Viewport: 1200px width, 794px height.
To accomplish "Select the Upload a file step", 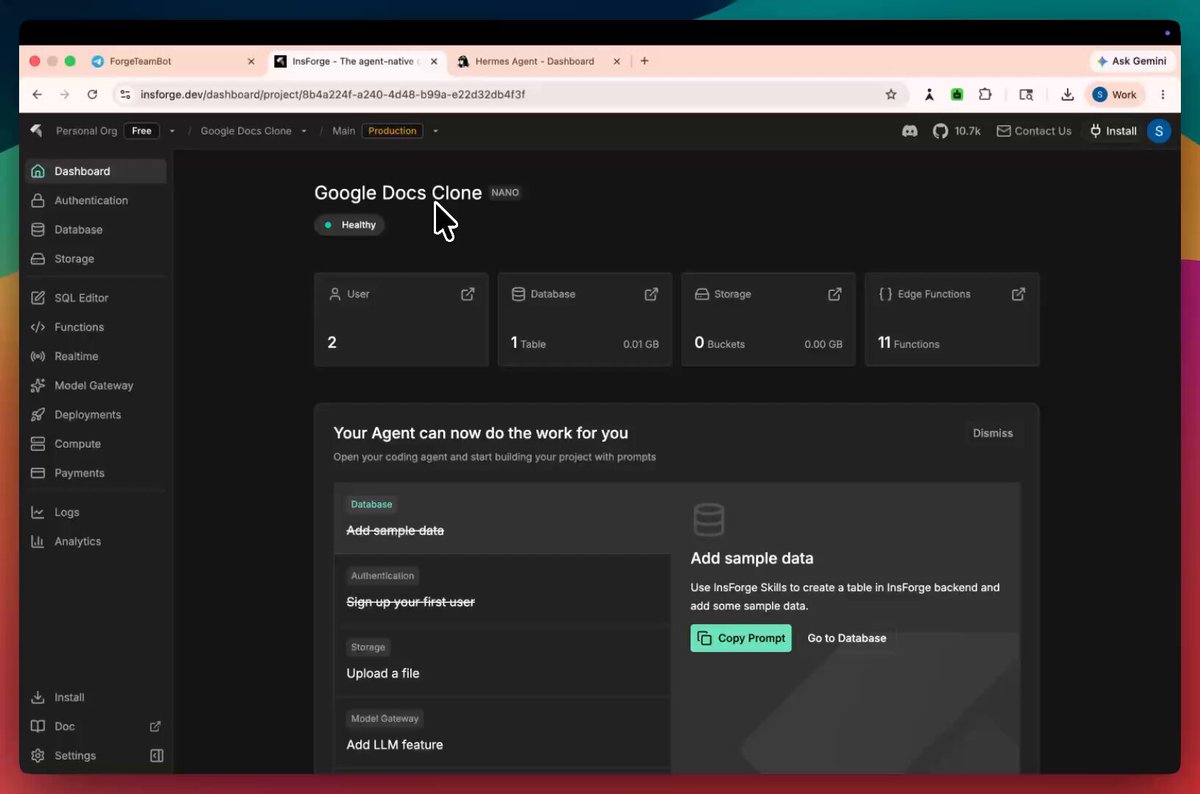I will [502, 661].
